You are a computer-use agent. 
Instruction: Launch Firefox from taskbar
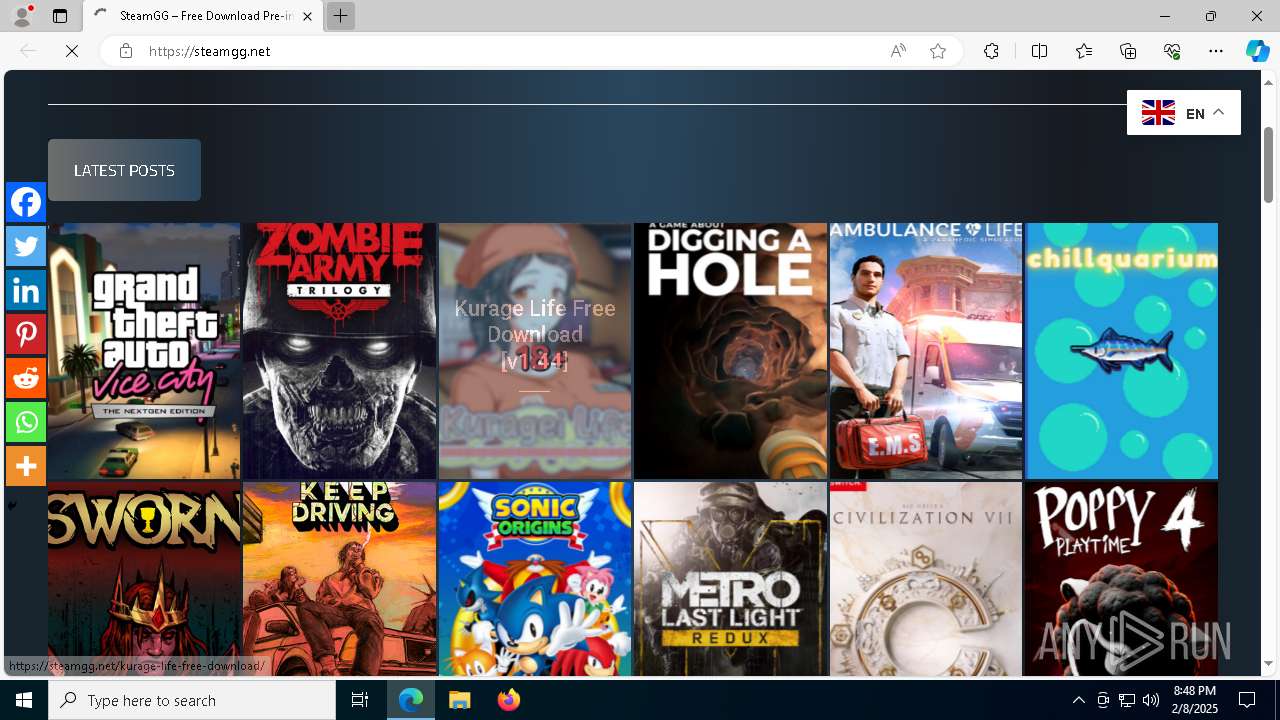(x=509, y=700)
